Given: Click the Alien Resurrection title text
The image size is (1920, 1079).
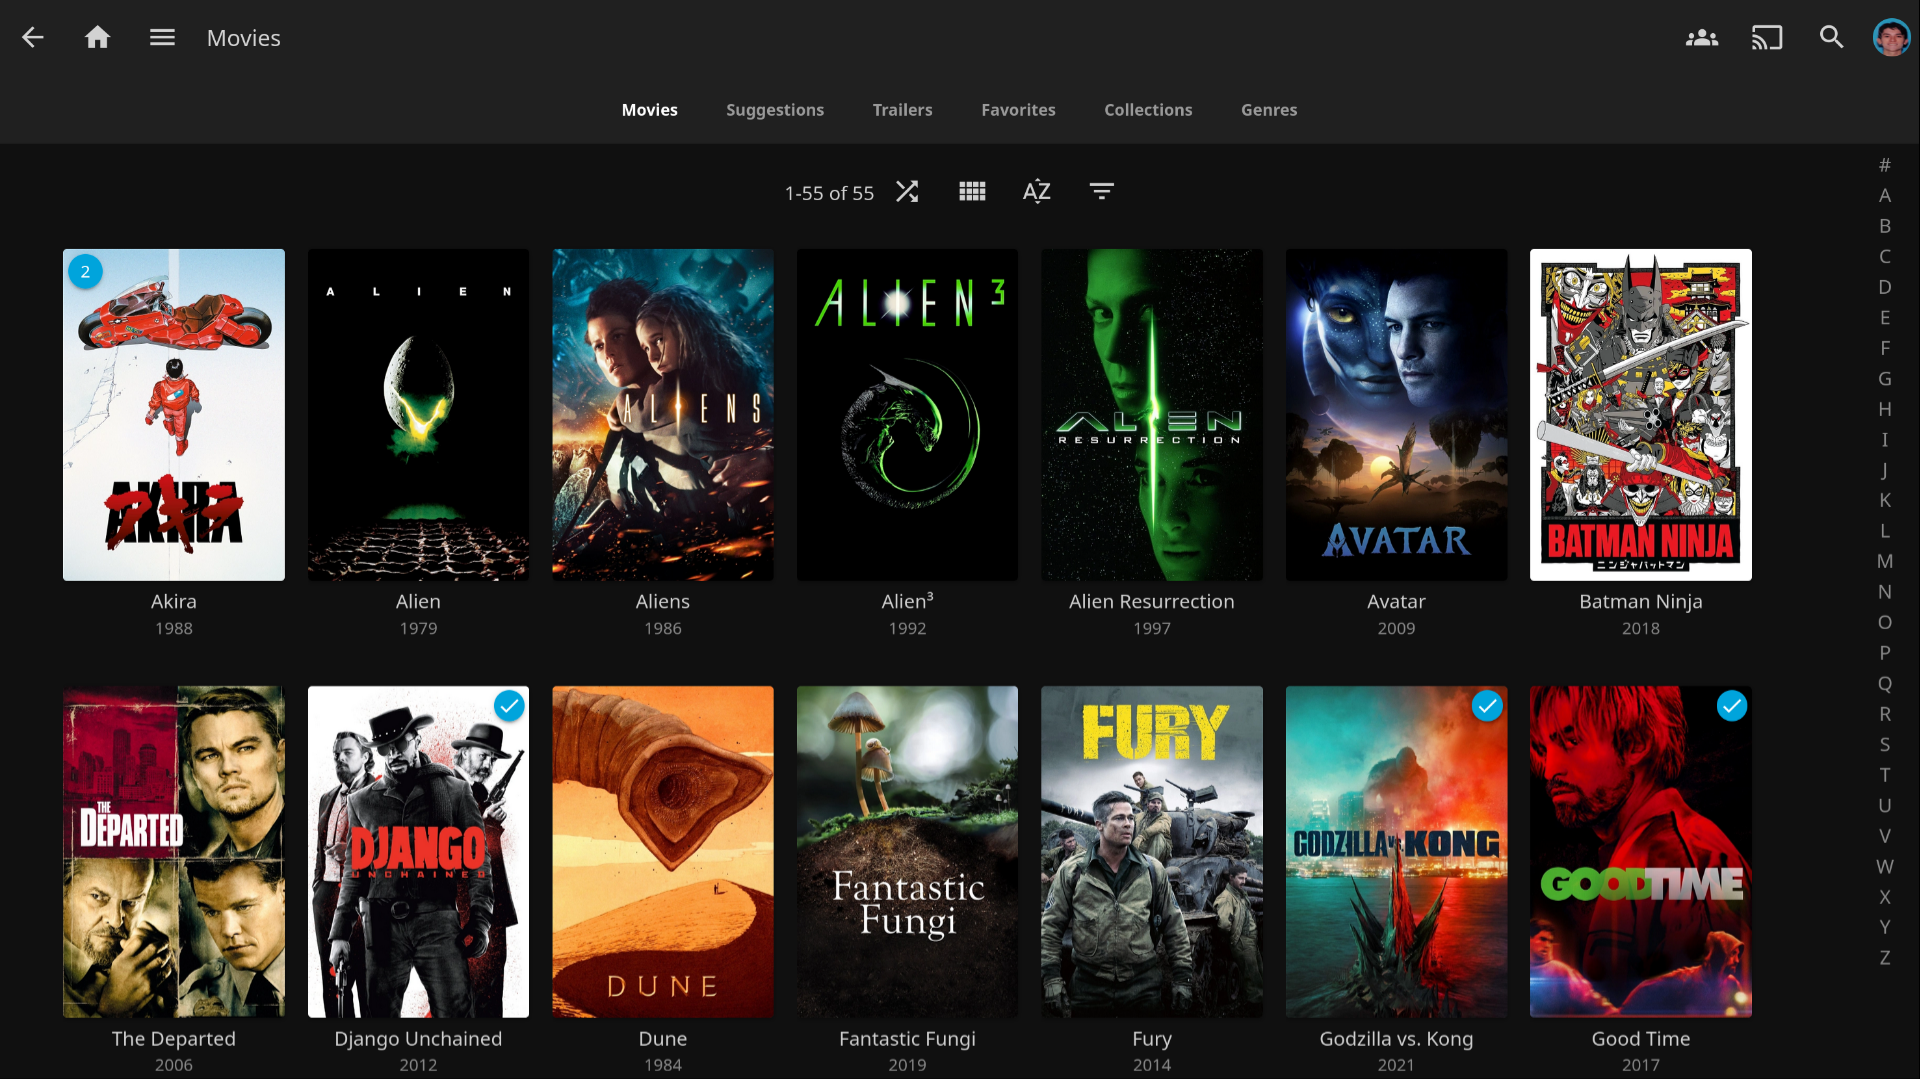Looking at the screenshot, I should point(1152,602).
